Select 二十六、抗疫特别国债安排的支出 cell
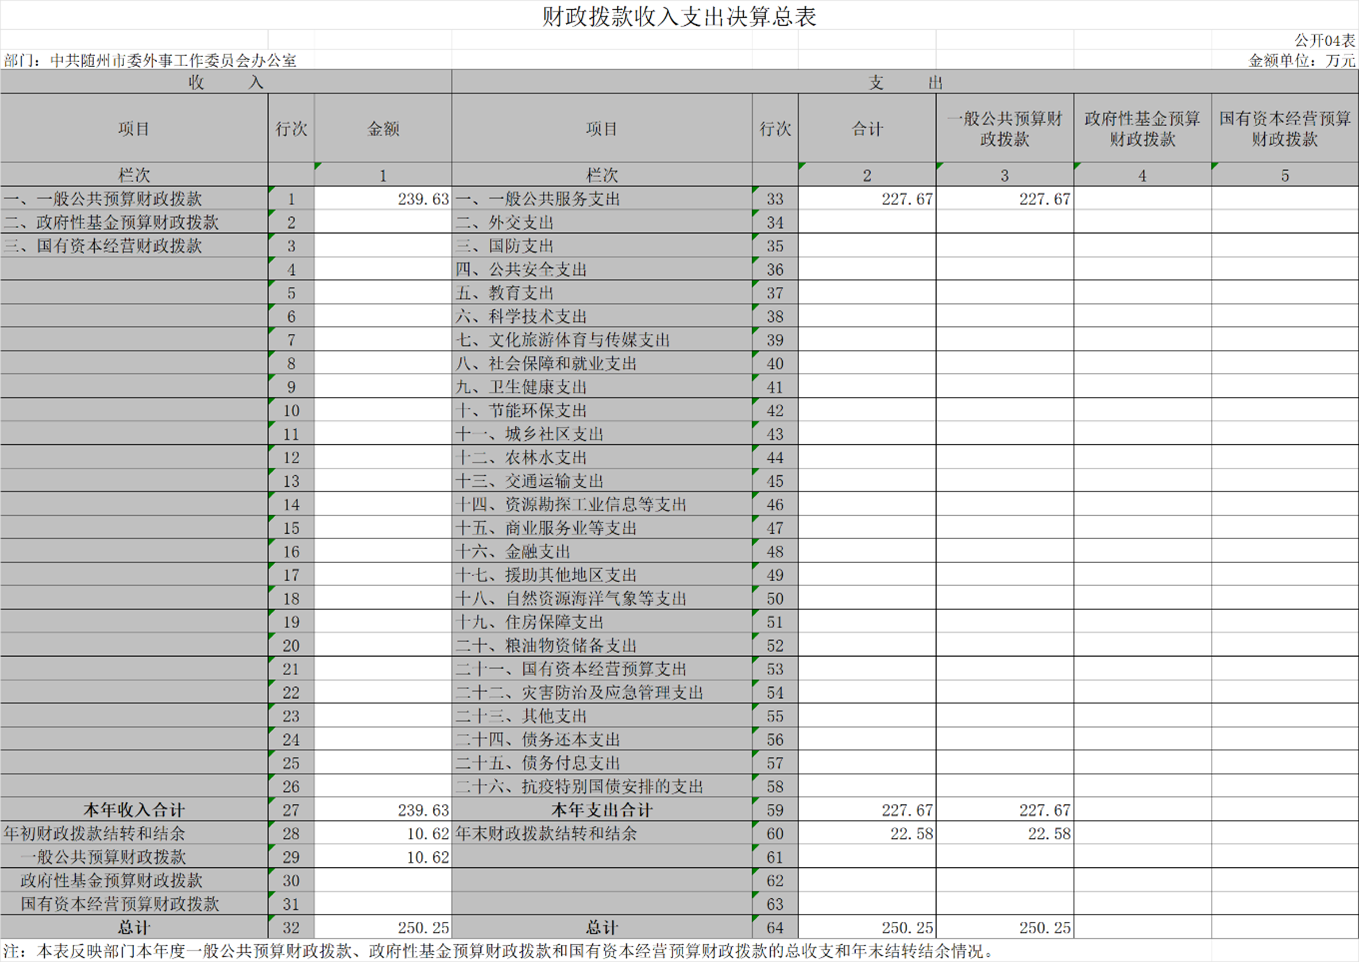The width and height of the screenshot is (1359, 962). pyautogui.click(x=602, y=786)
